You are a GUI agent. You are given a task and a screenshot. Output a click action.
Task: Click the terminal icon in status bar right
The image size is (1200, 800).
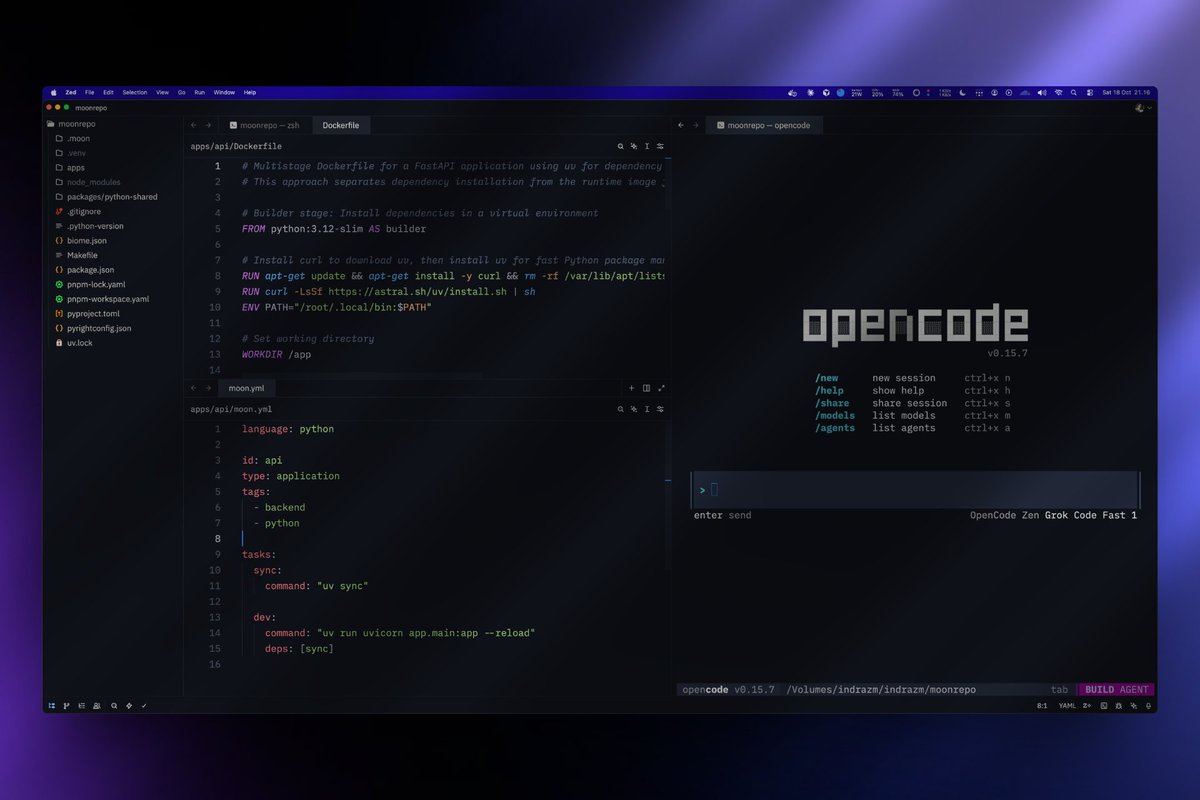1104,706
